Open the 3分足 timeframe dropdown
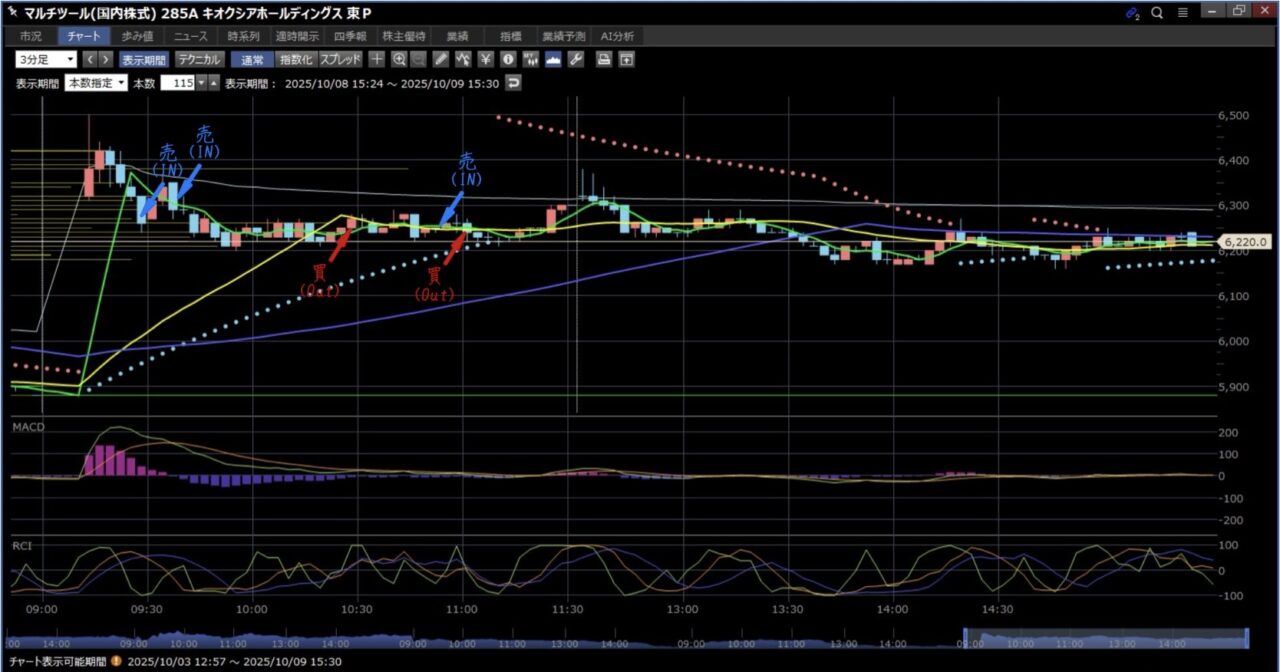Image resolution: width=1280 pixels, height=672 pixels. click(x=45, y=59)
